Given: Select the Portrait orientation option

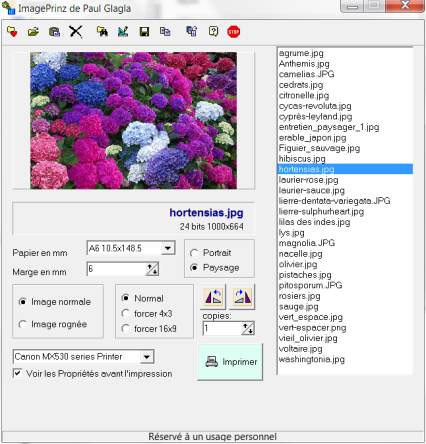Looking at the screenshot, I should pos(194,253).
